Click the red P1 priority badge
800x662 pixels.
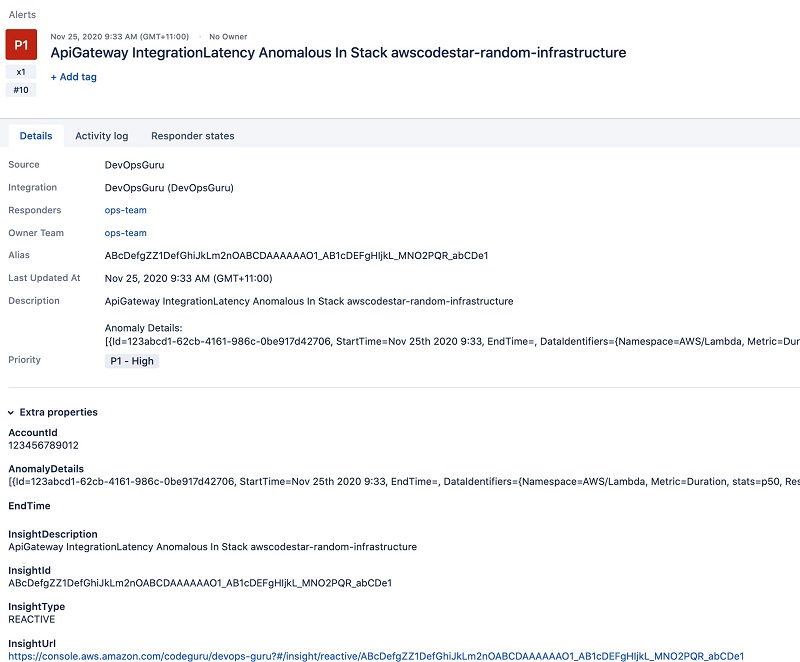point(21,45)
